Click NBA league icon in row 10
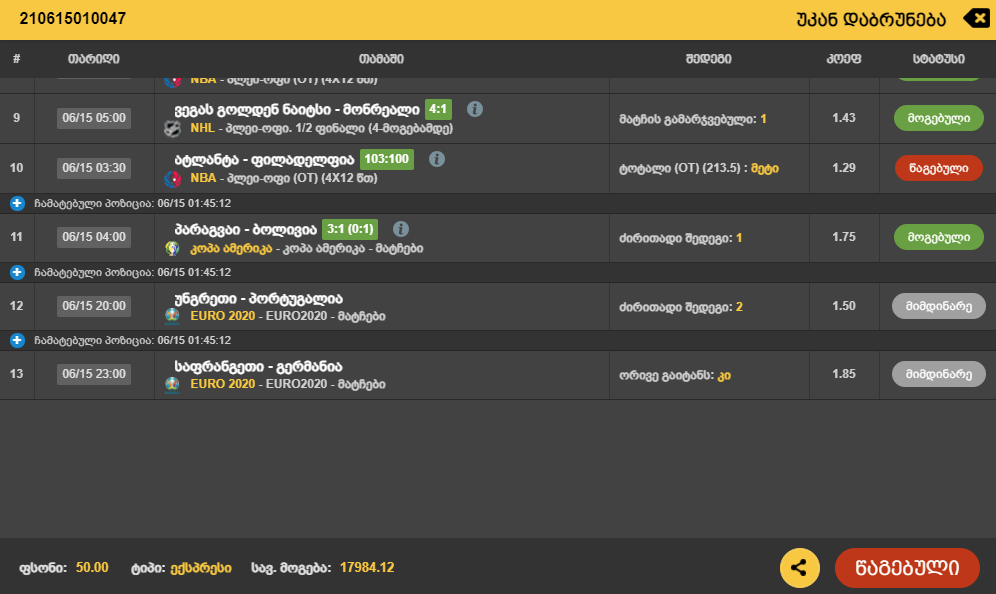The image size is (996, 594). coord(173,179)
